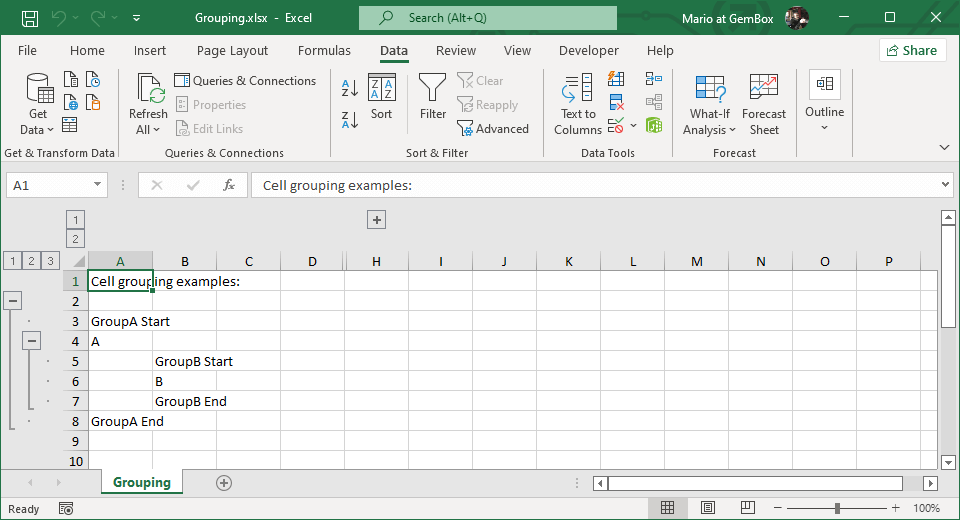The width and height of the screenshot is (960, 520).
Task: Click the zoom slider handle
Action: coord(837,508)
